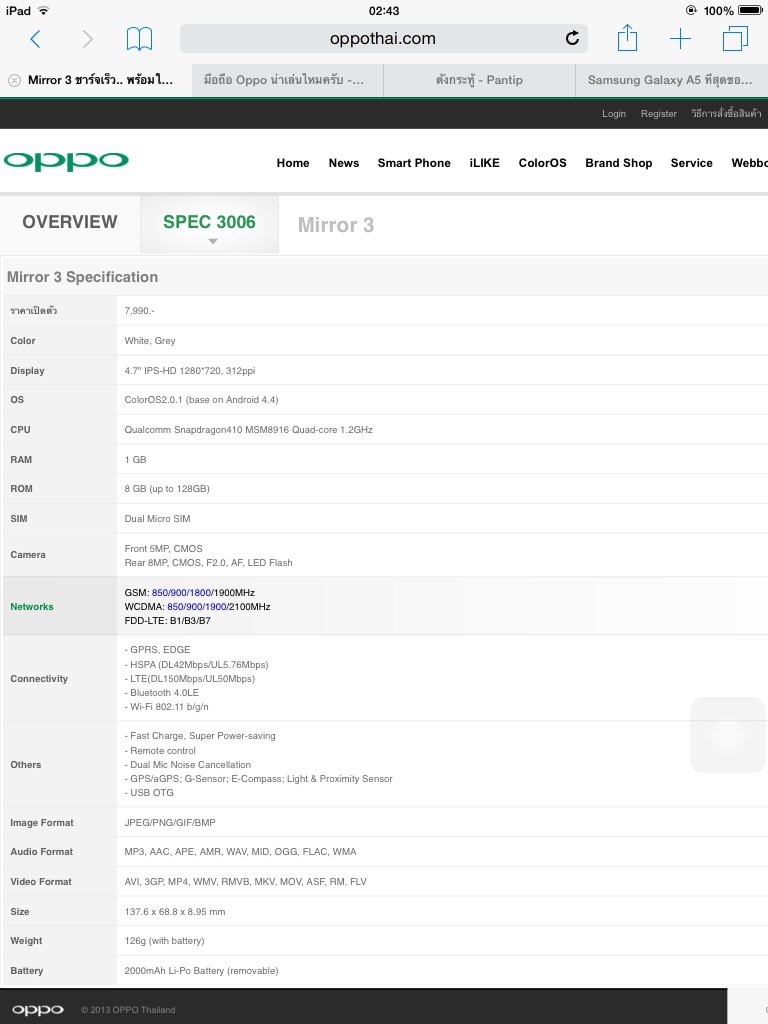Tap the 02:43 status bar clock
Screen dimensions: 768x1024
point(384,10)
